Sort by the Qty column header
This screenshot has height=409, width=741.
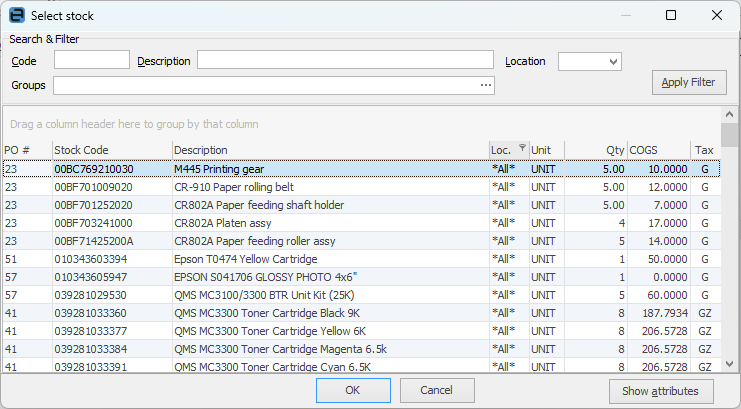pos(596,150)
